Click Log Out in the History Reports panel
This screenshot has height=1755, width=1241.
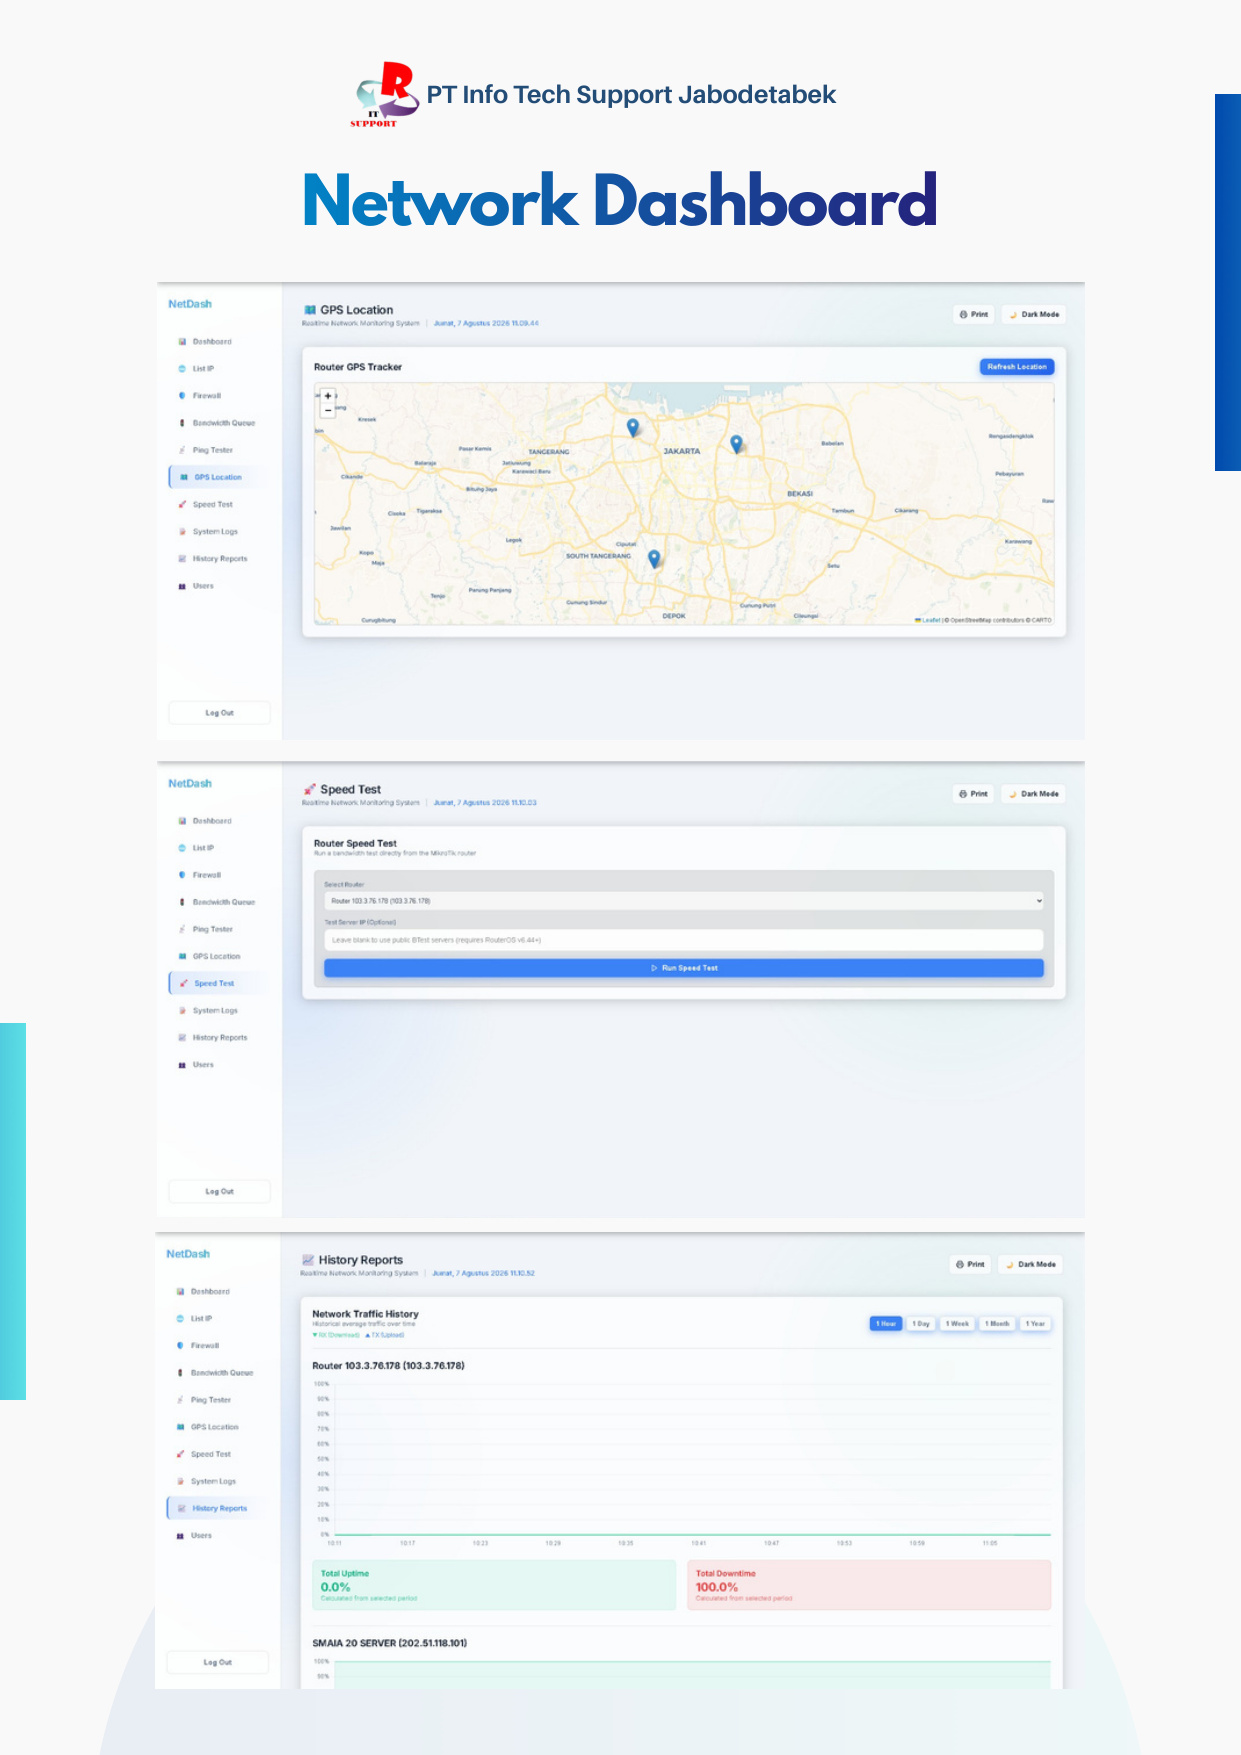pyautogui.click(x=217, y=1662)
